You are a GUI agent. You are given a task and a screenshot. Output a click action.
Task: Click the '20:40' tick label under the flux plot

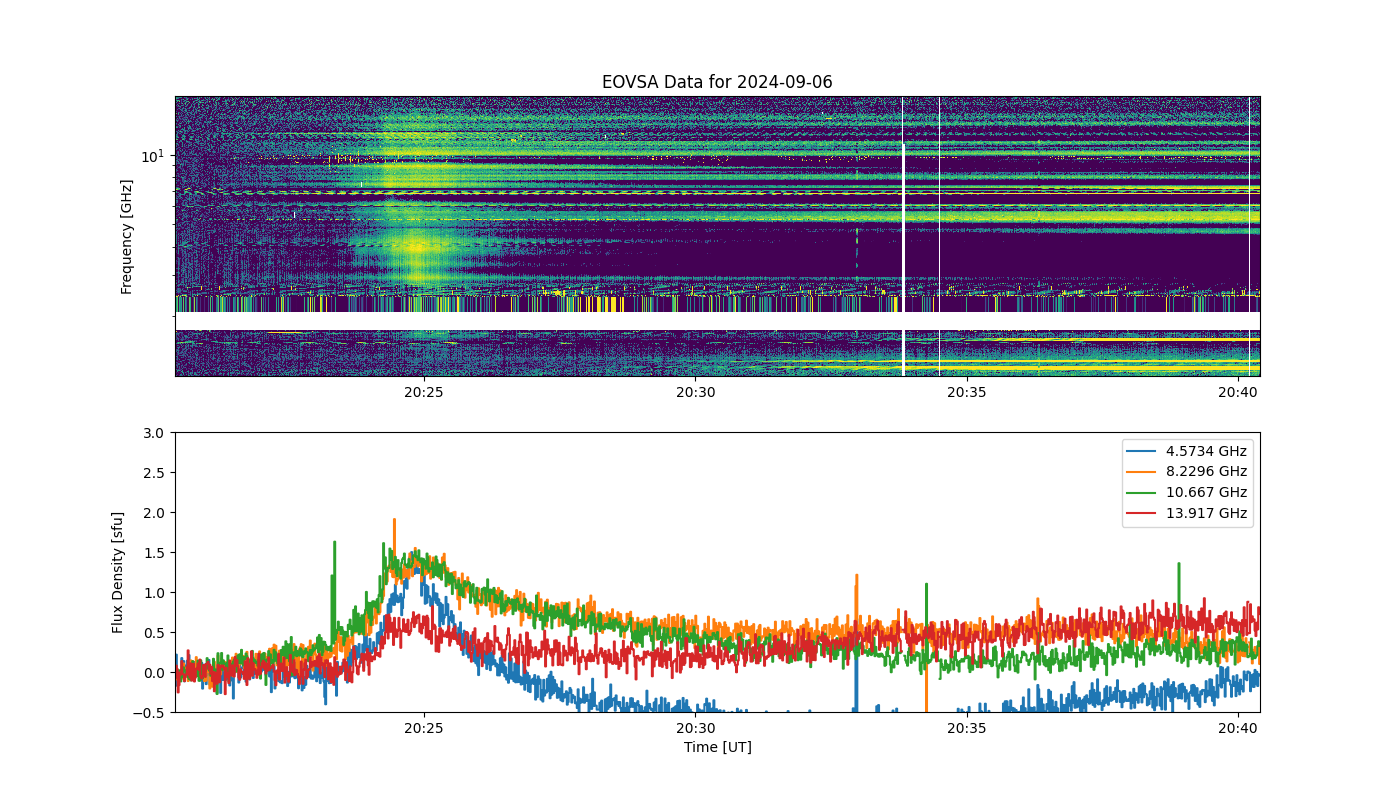click(1238, 728)
